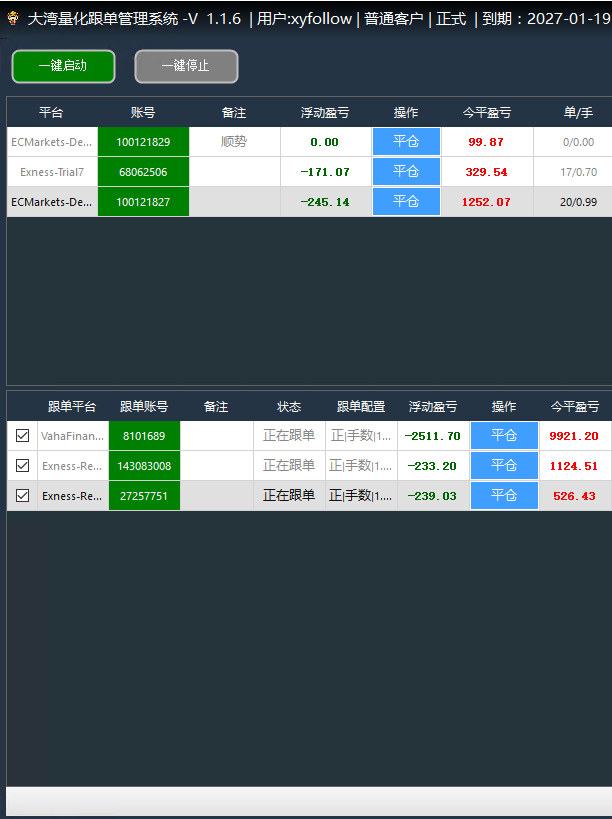Click the 跟单平台 column header
Image resolution: width=612 pixels, height=819 pixels.
(72, 406)
